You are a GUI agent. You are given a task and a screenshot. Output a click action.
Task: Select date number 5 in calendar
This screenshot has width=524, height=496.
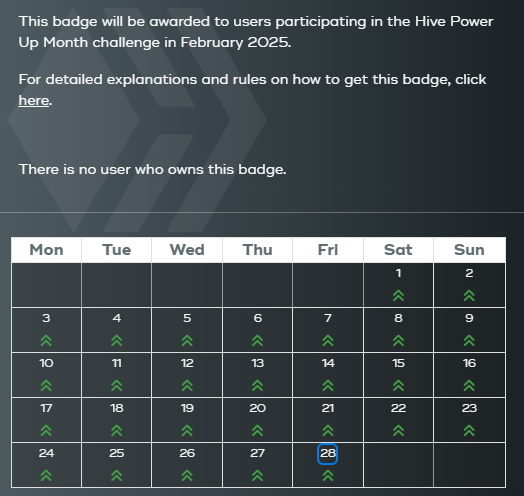[x=187, y=318]
